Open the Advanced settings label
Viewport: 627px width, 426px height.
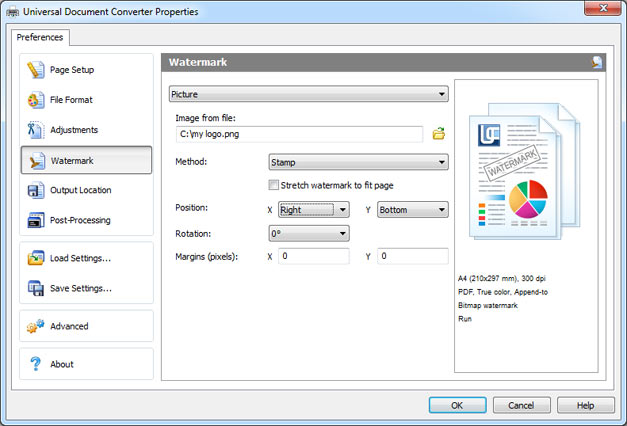point(69,326)
